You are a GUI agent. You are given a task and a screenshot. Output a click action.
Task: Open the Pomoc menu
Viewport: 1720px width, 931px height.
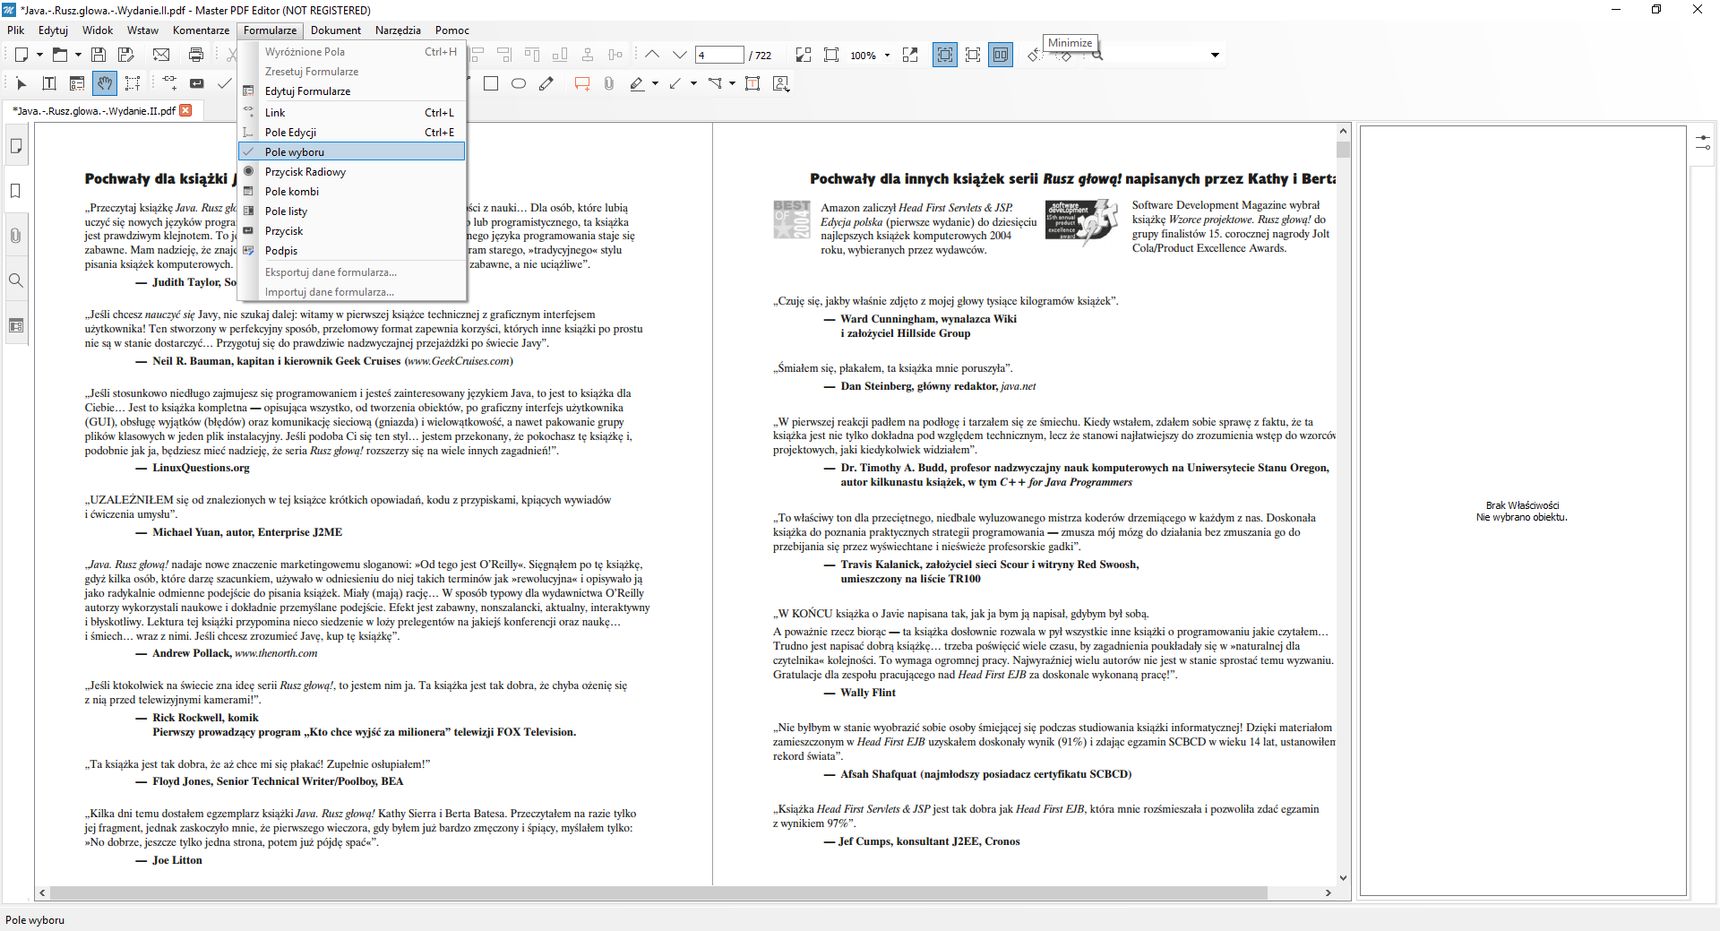coord(452,30)
